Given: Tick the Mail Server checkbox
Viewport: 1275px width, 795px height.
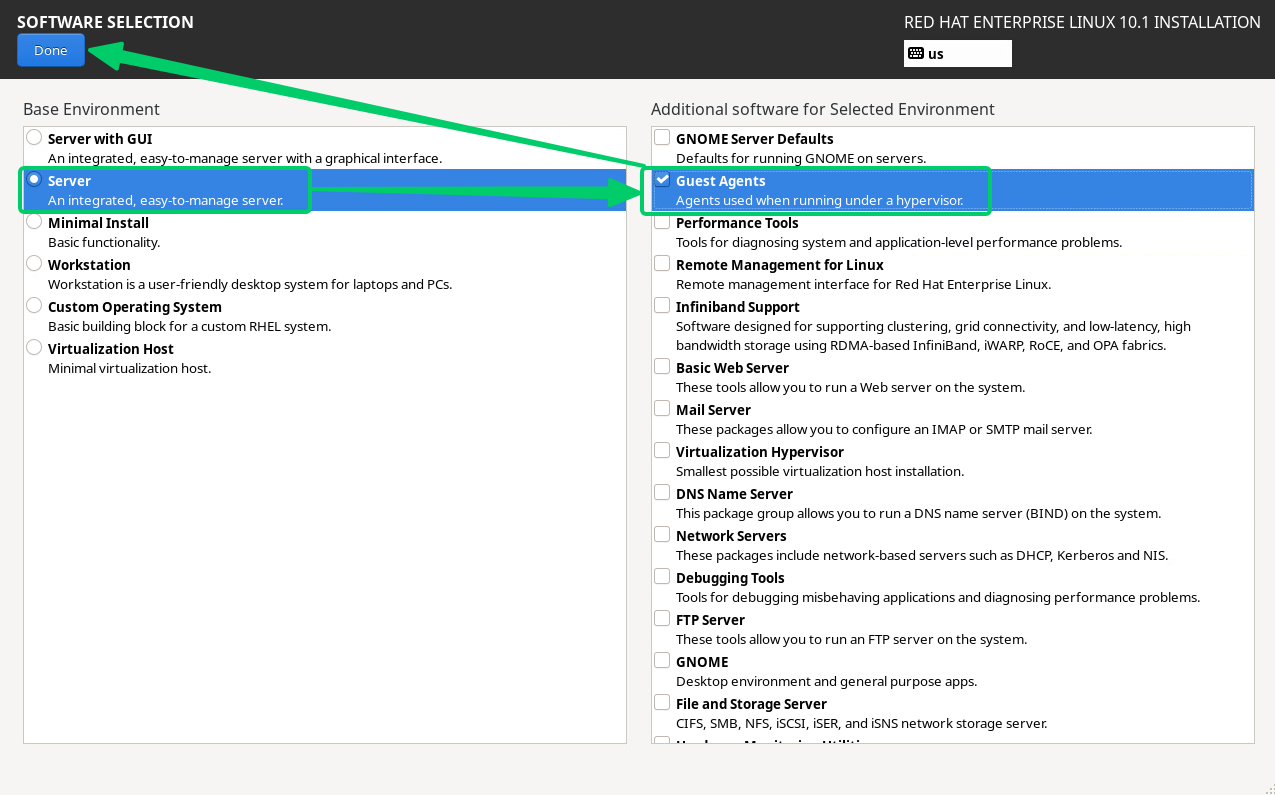Looking at the screenshot, I should 662,408.
